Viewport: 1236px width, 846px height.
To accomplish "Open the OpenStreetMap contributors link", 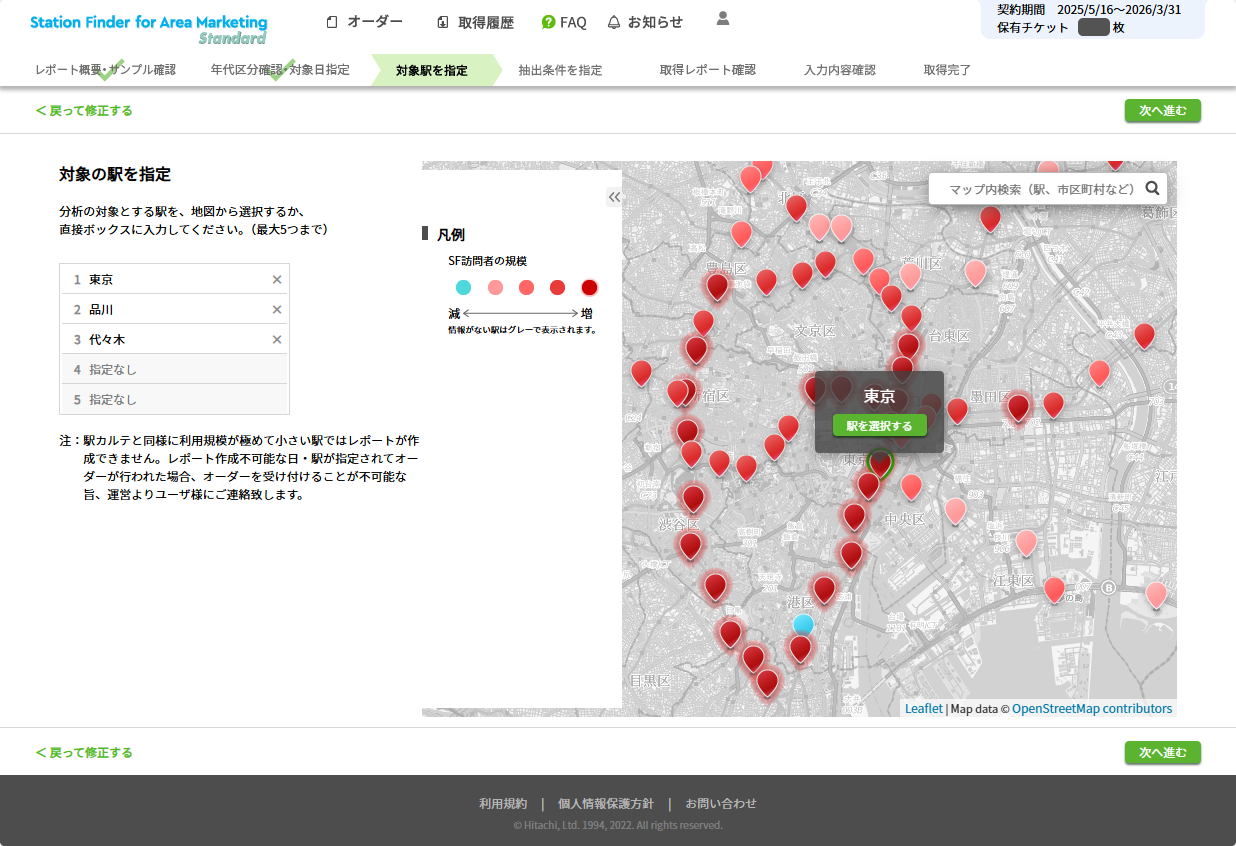I will click(1091, 709).
